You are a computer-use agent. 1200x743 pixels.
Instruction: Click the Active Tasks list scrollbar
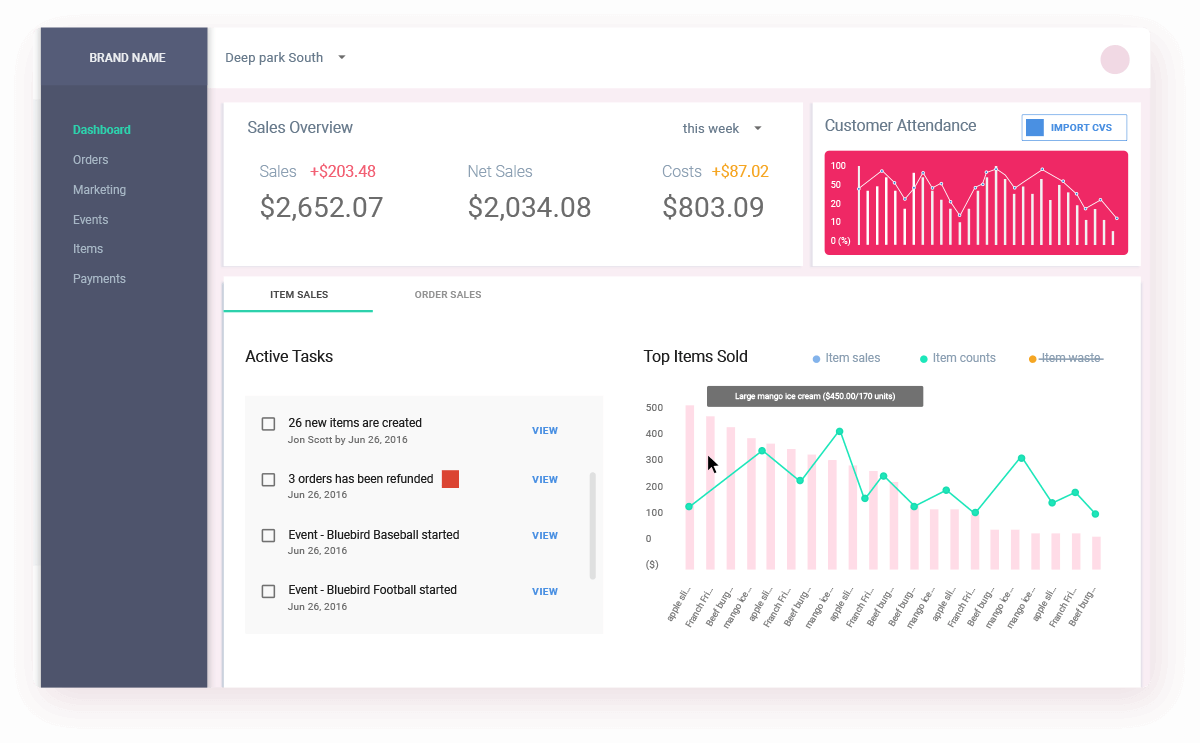pos(593,525)
